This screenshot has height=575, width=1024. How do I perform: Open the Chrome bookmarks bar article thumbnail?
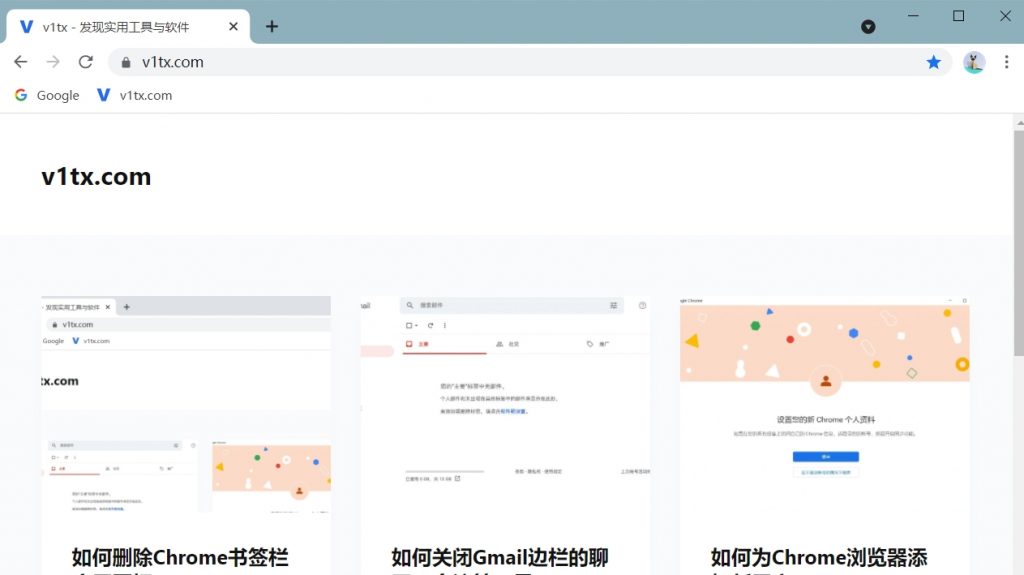tap(186, 404)
